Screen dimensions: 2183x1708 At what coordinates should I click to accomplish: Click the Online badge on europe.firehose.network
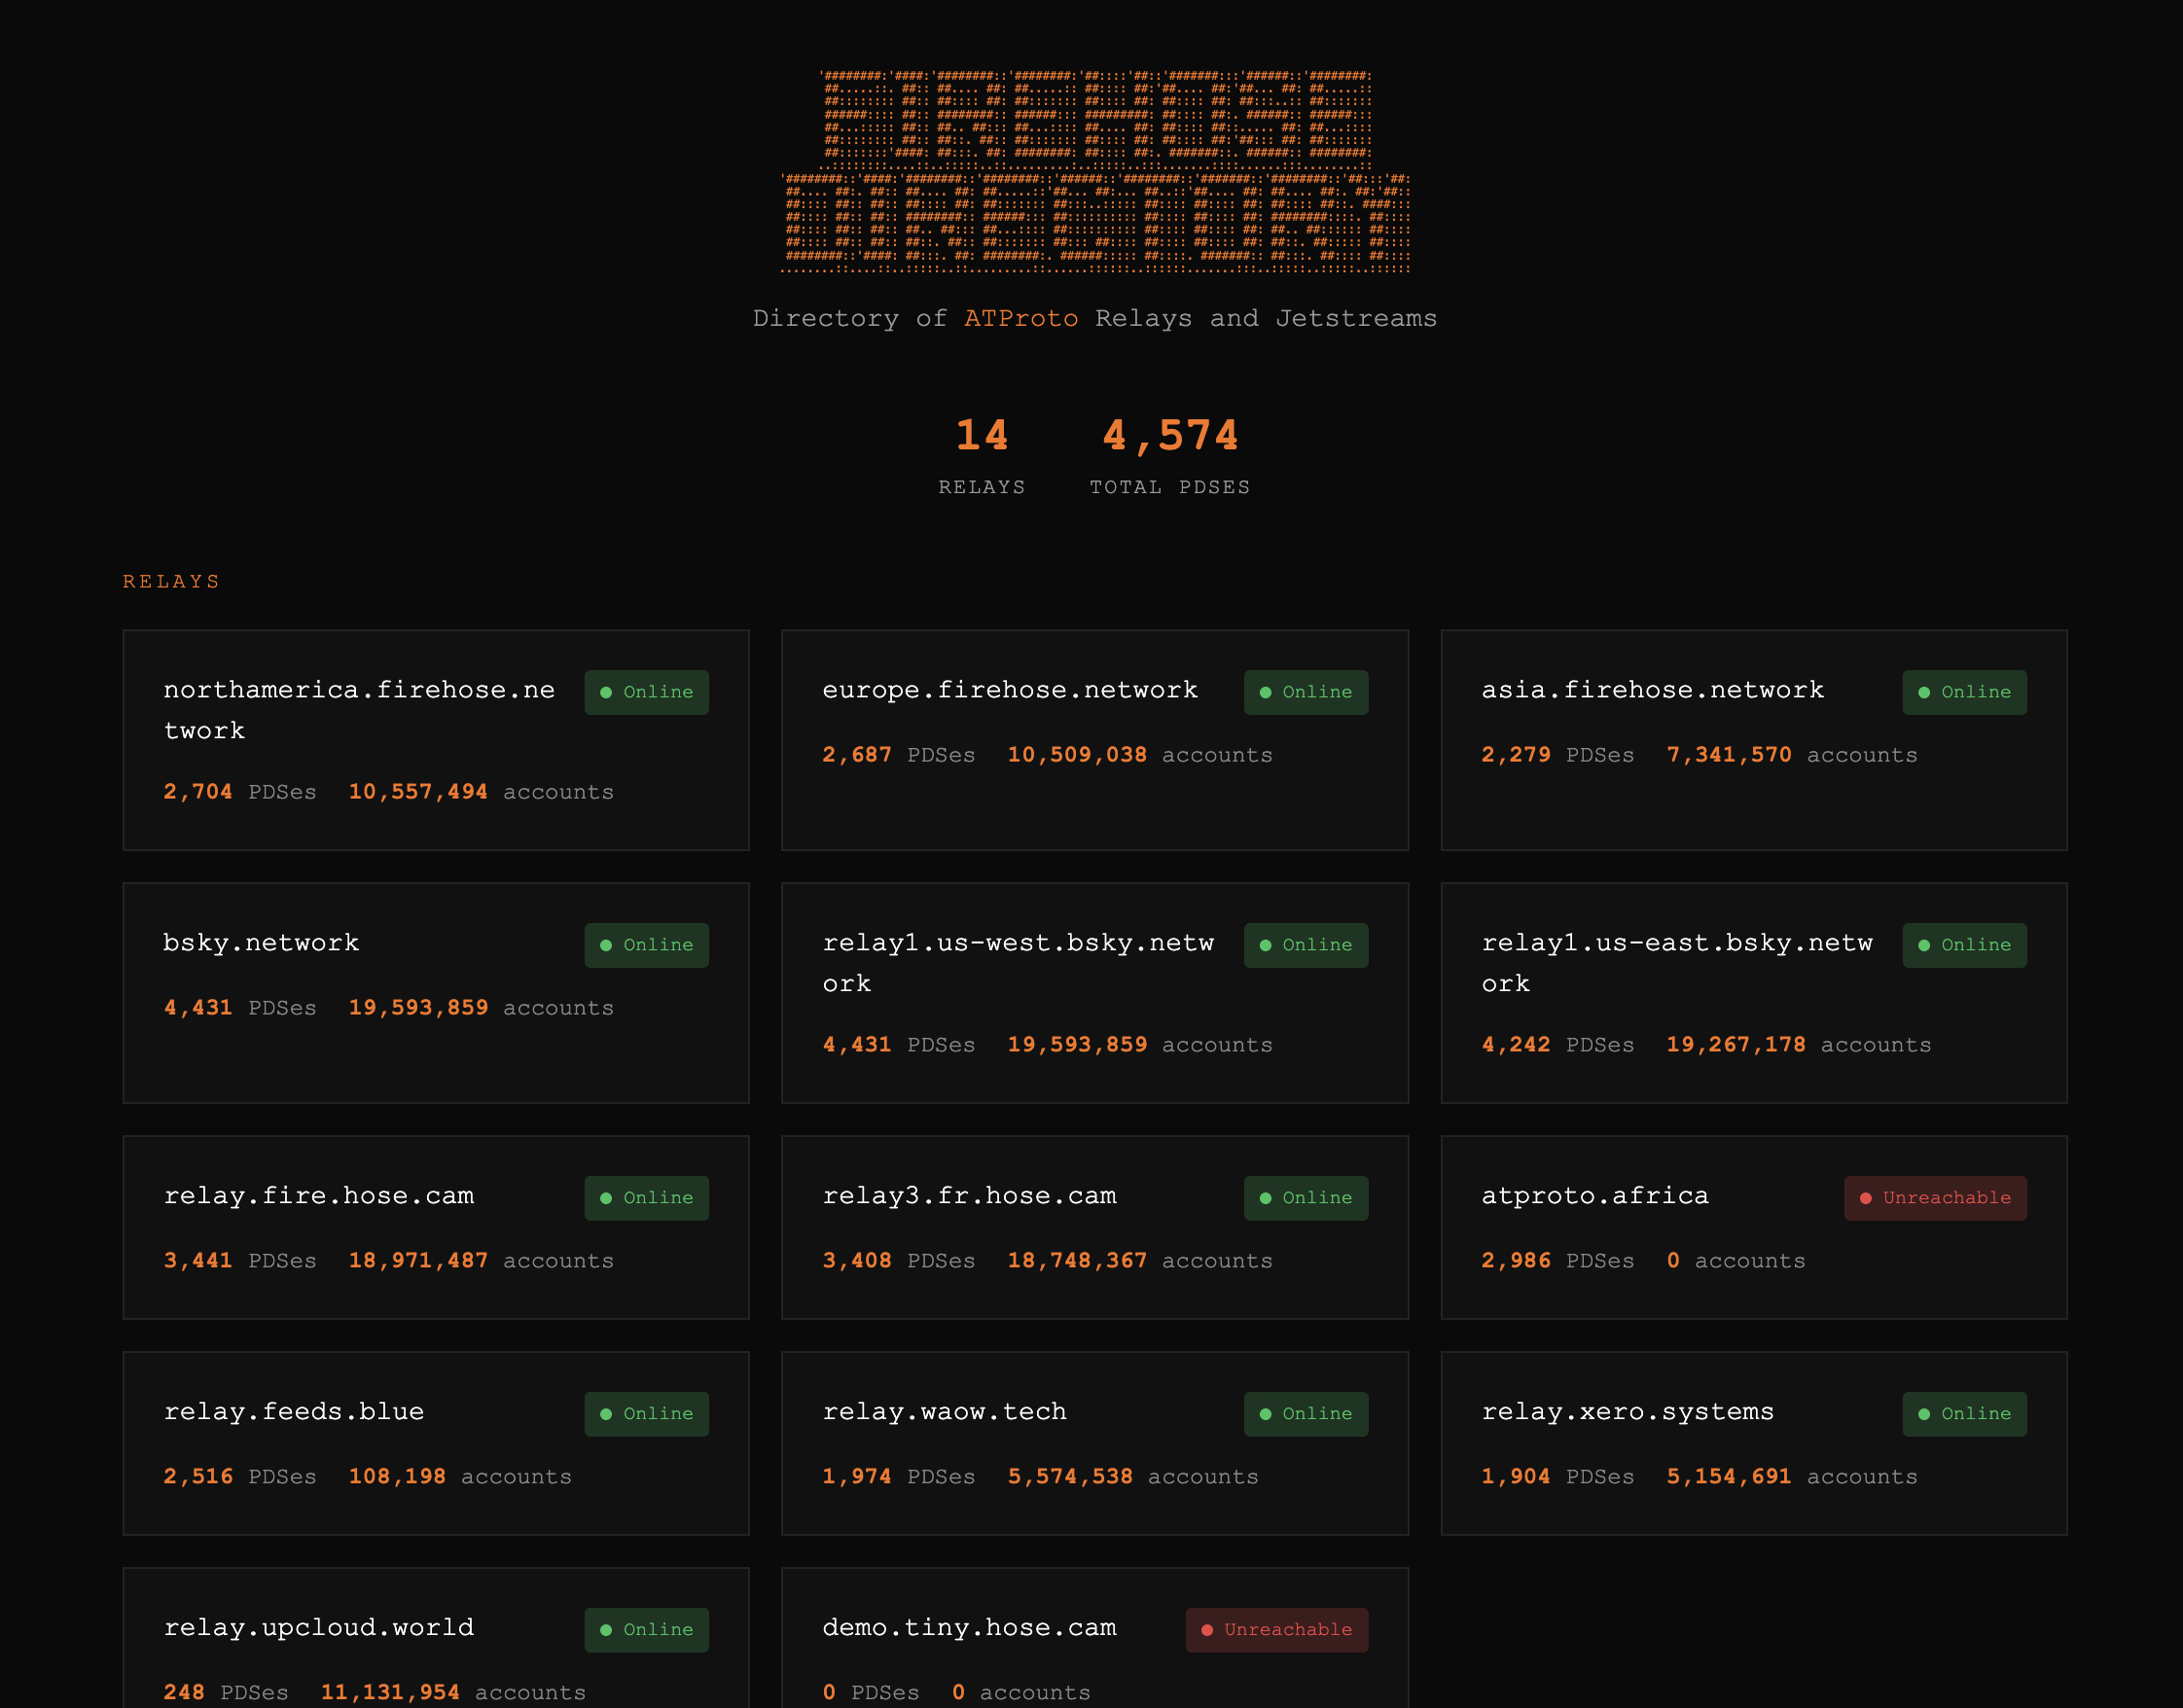[x=1305, y=692]
